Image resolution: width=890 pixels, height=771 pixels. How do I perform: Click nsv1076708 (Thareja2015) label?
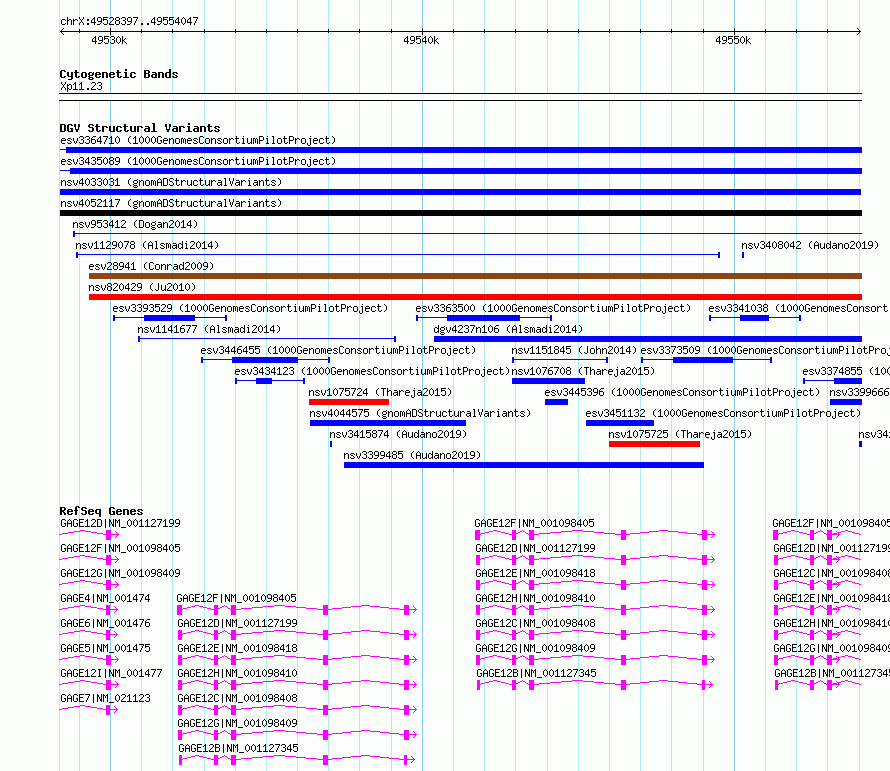click(x=583, y=371)
